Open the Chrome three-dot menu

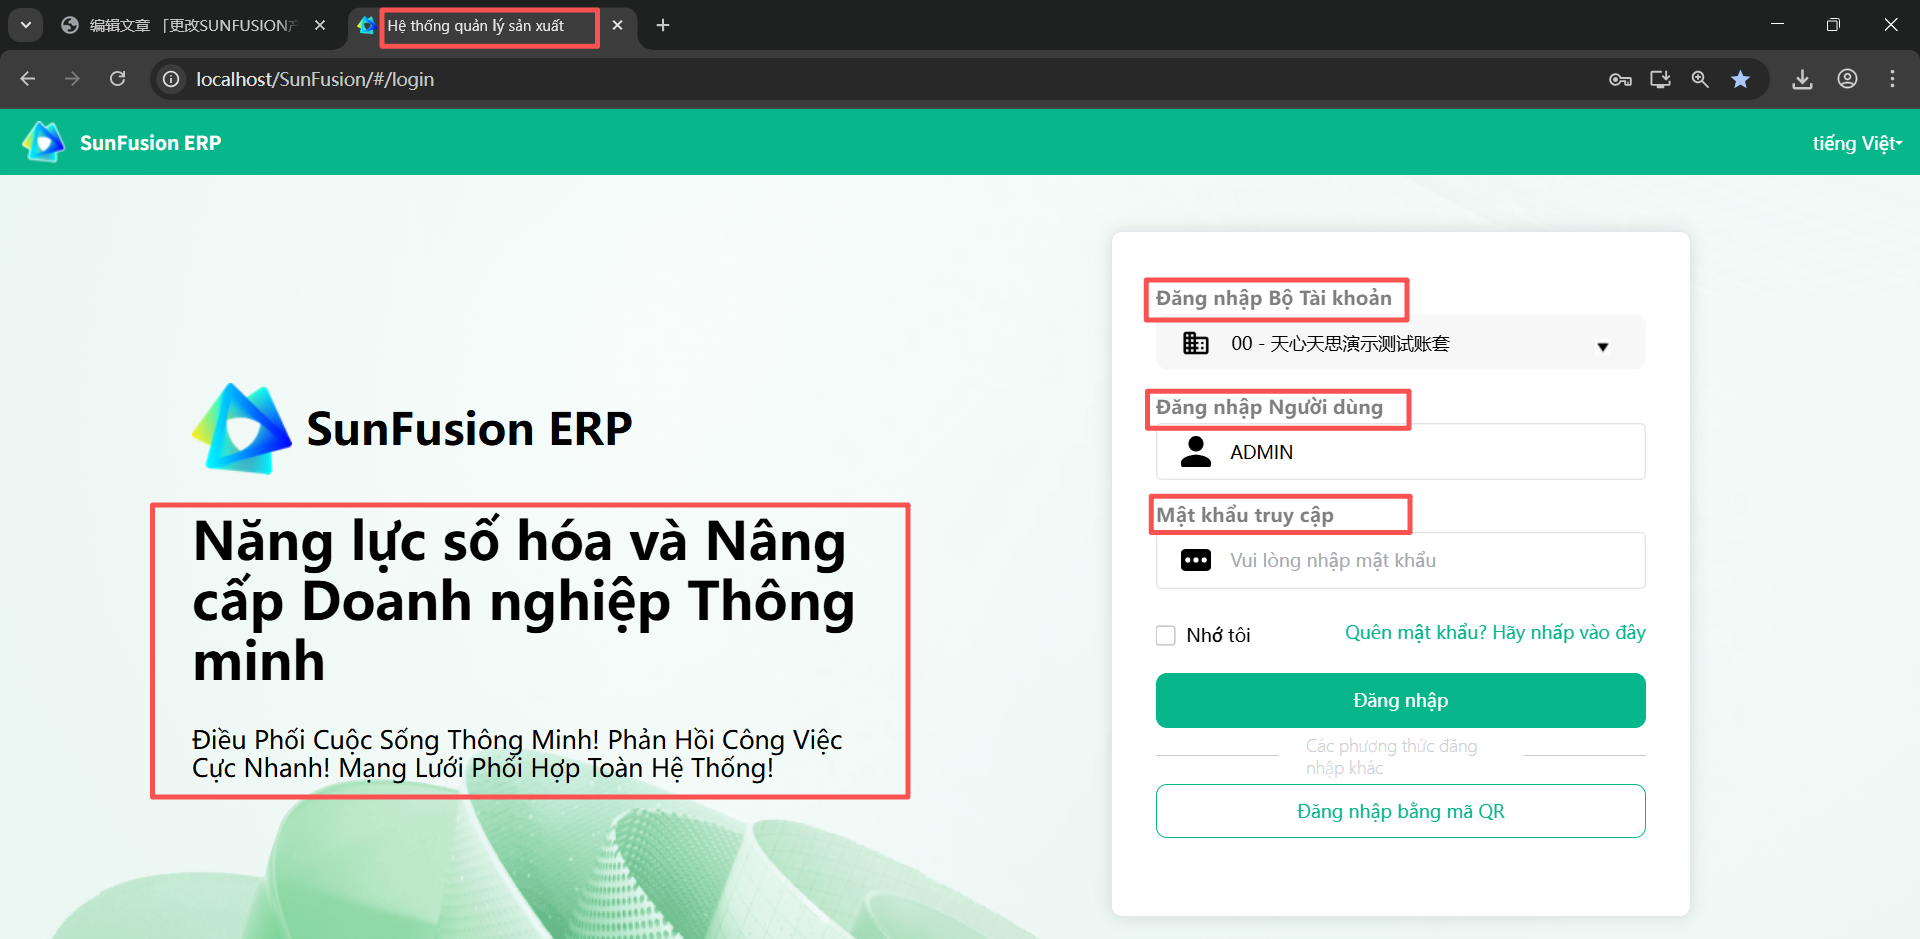coord(1892,80)
